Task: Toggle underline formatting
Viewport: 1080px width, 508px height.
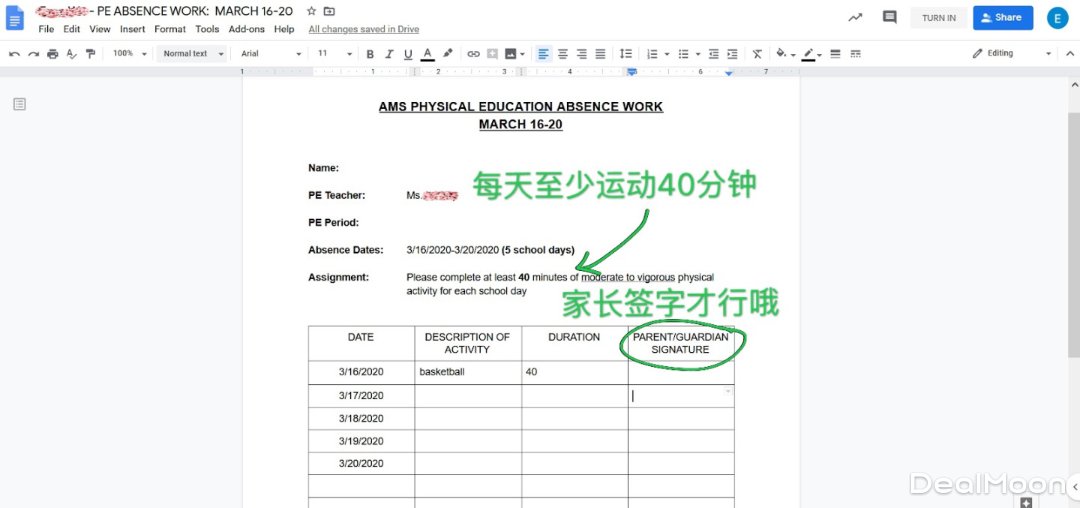Action: [408, 54]
